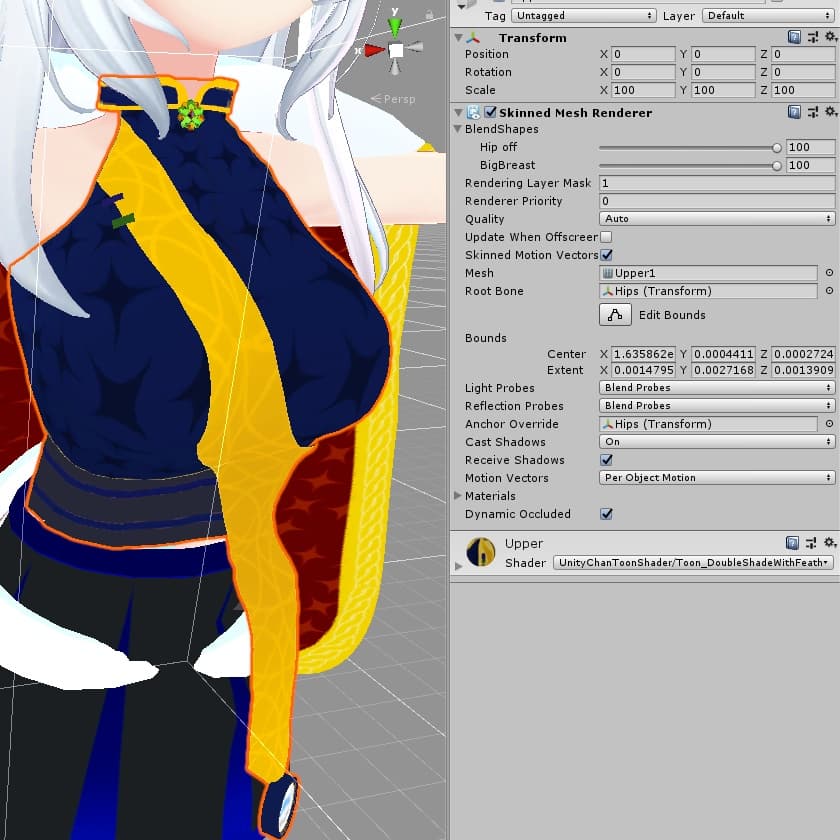
Task: Open the Shader selection dropdown
Action: (x=692, y=563)
